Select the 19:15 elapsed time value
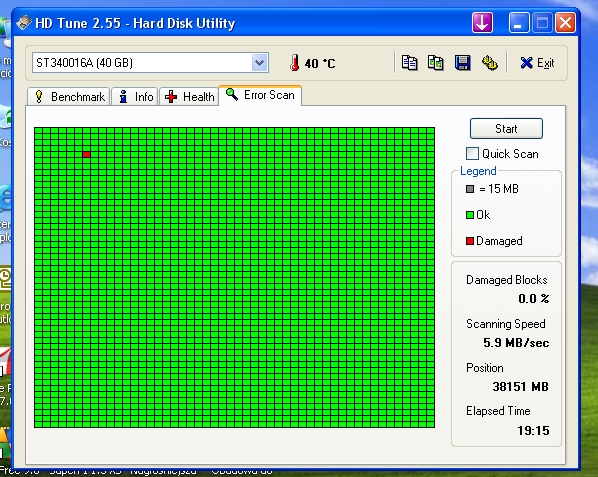598x477 pixels. (533, 430)
